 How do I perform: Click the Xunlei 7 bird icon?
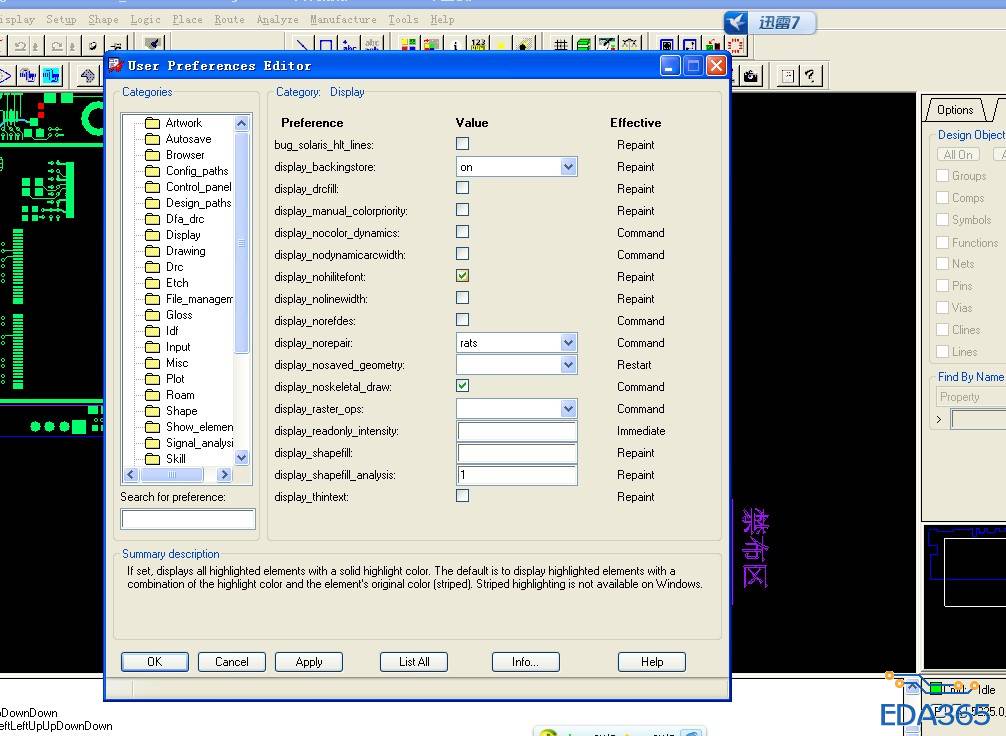[735, 22]
